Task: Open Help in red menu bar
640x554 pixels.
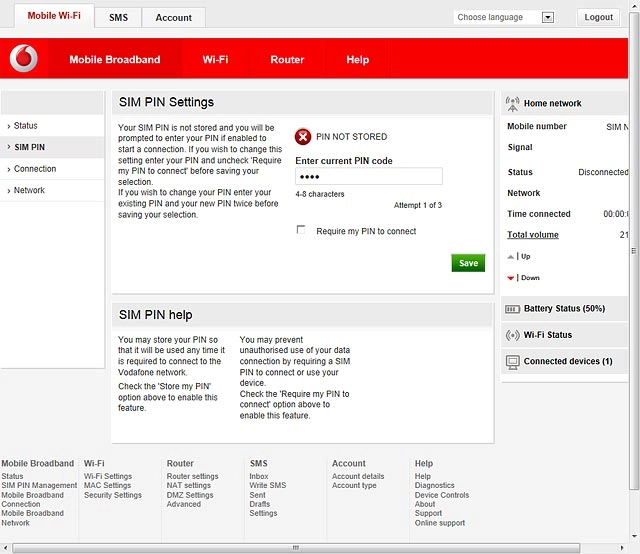Action: click(x=358, y=60)
